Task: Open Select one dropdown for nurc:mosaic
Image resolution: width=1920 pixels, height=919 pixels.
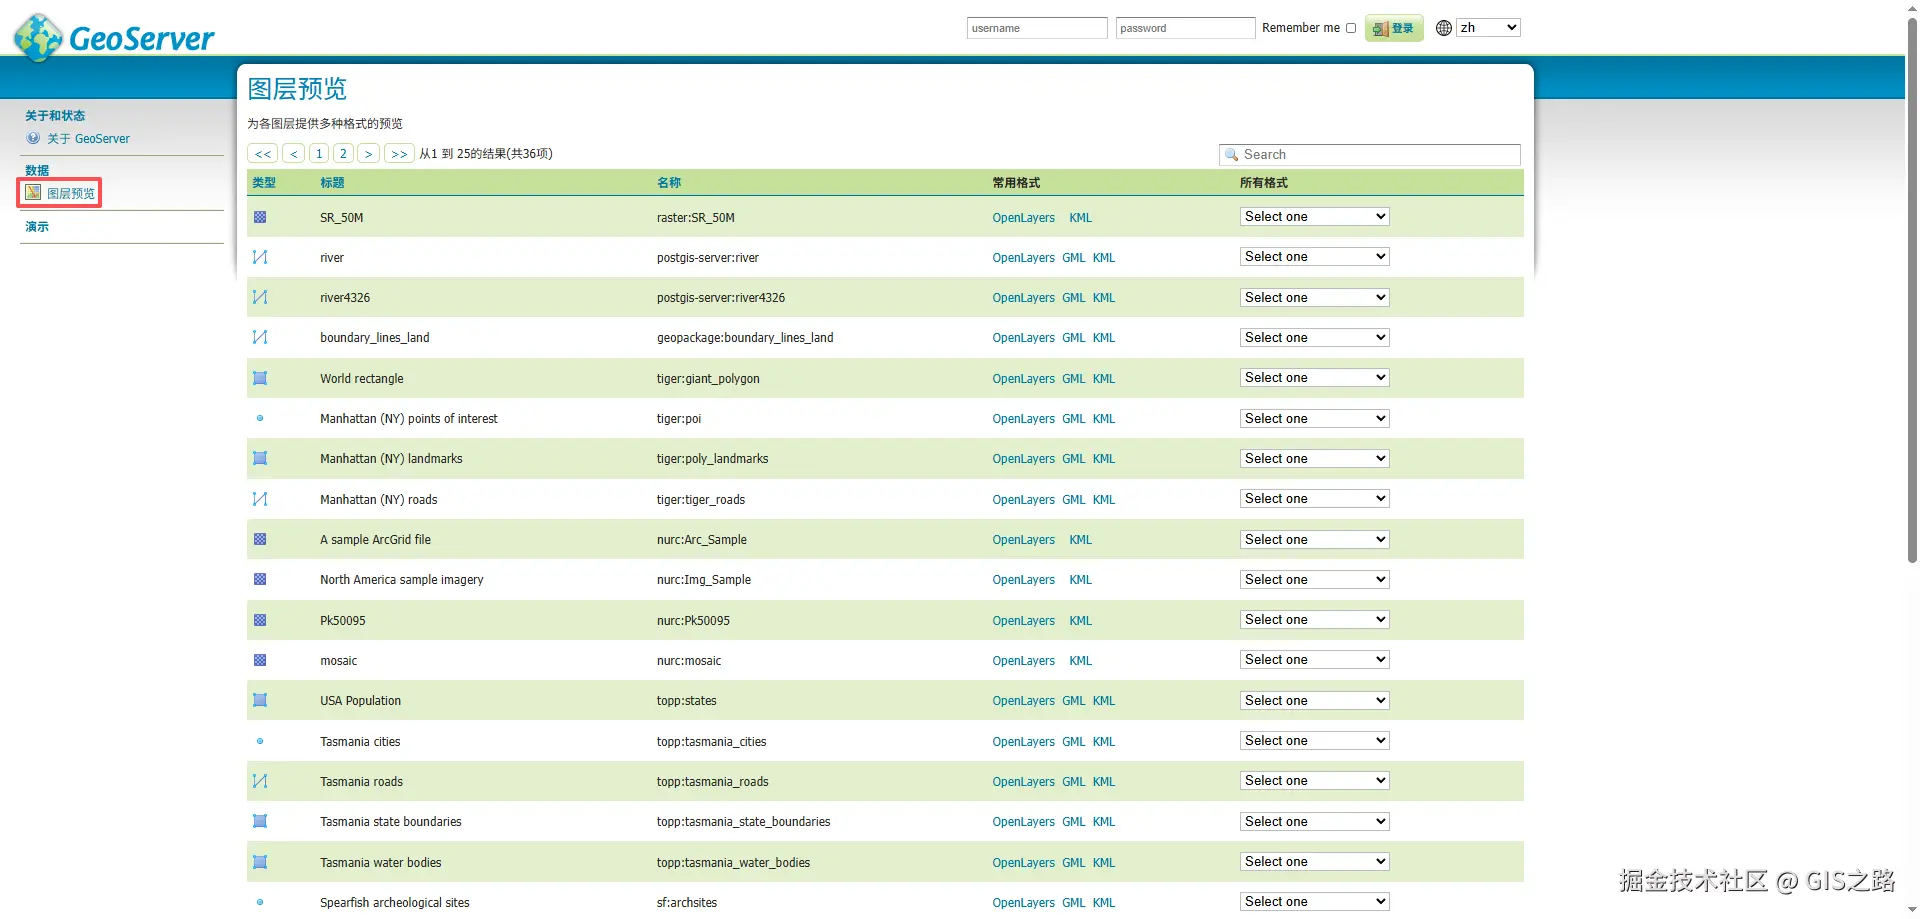Action: tap(1314, 660)
